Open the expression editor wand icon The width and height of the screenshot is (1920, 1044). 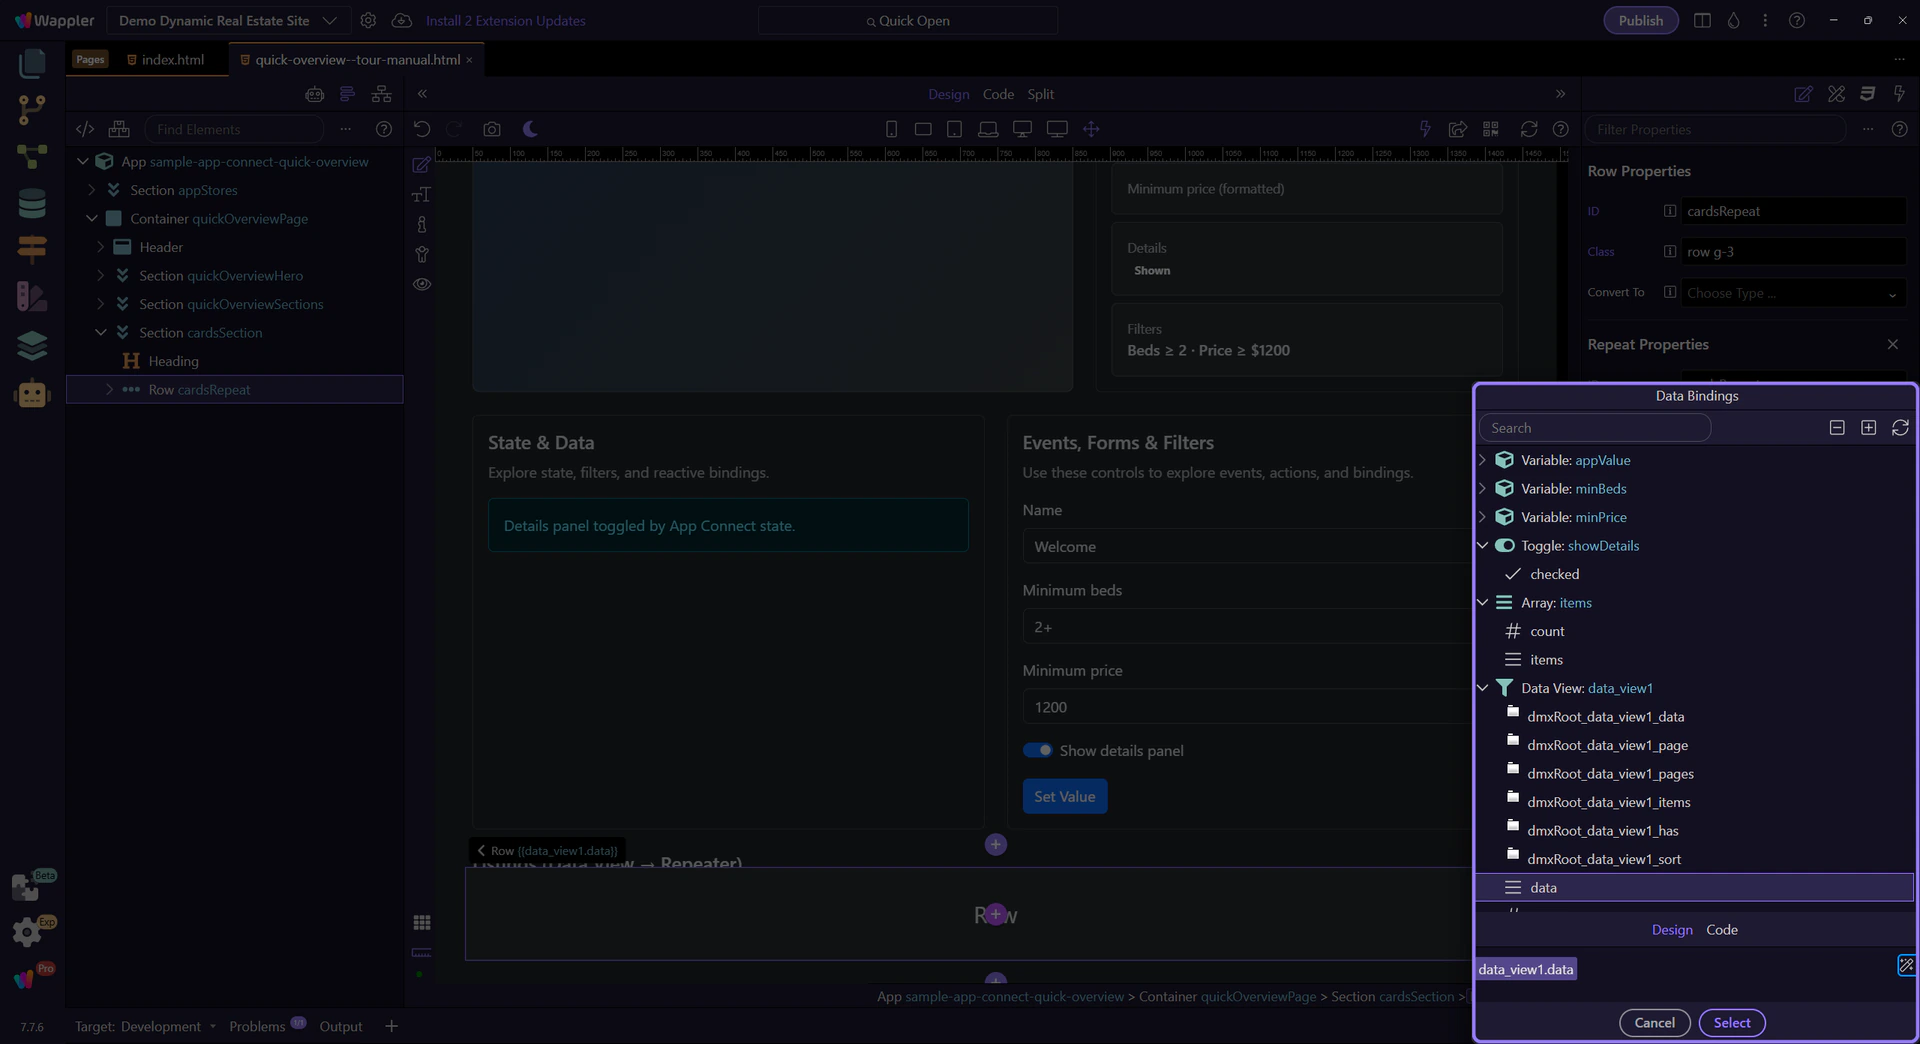pos(1905,965)
